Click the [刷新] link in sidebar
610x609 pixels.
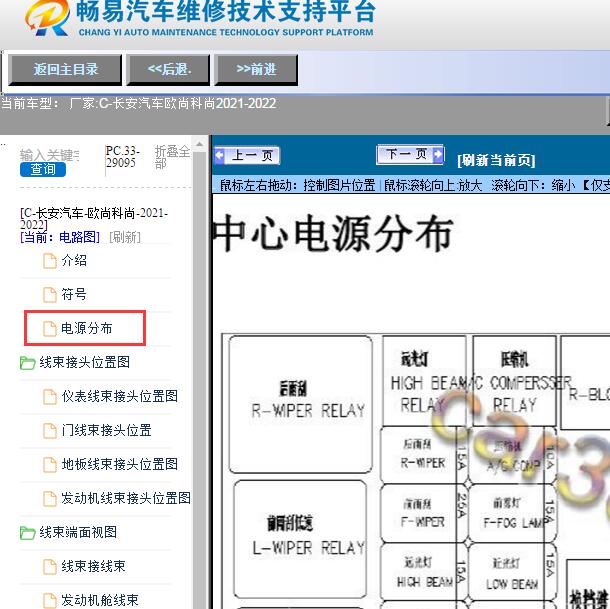tap(125, 237)
